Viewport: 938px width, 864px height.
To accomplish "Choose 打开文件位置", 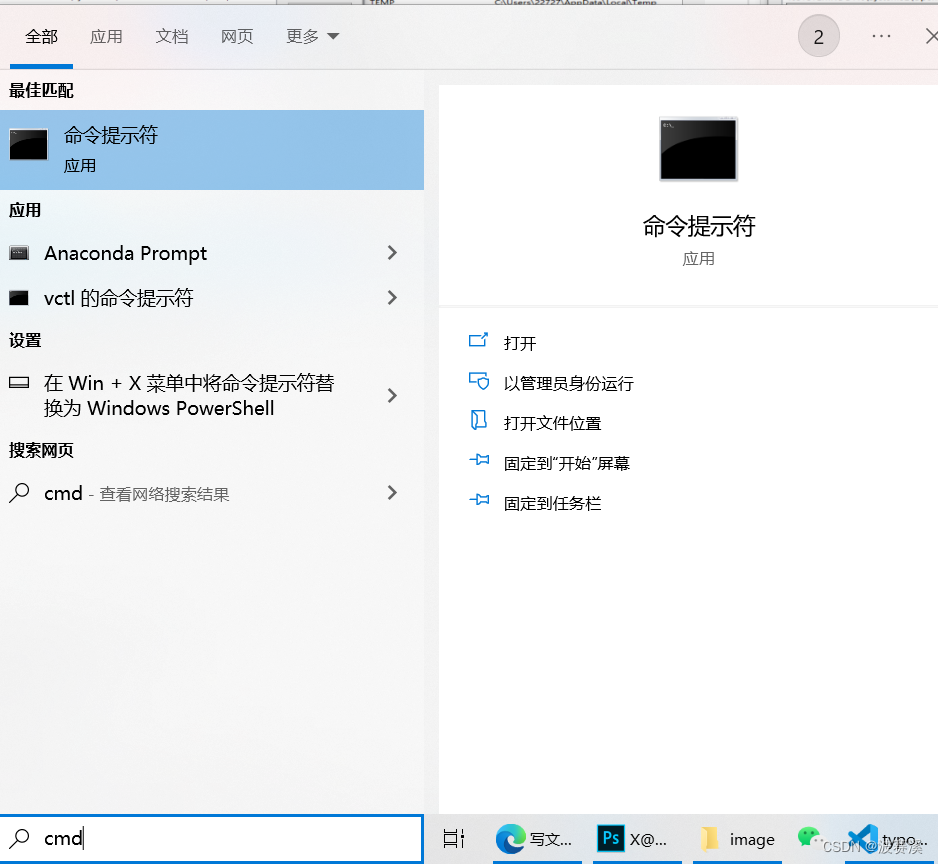I will [x=552, y=424].
